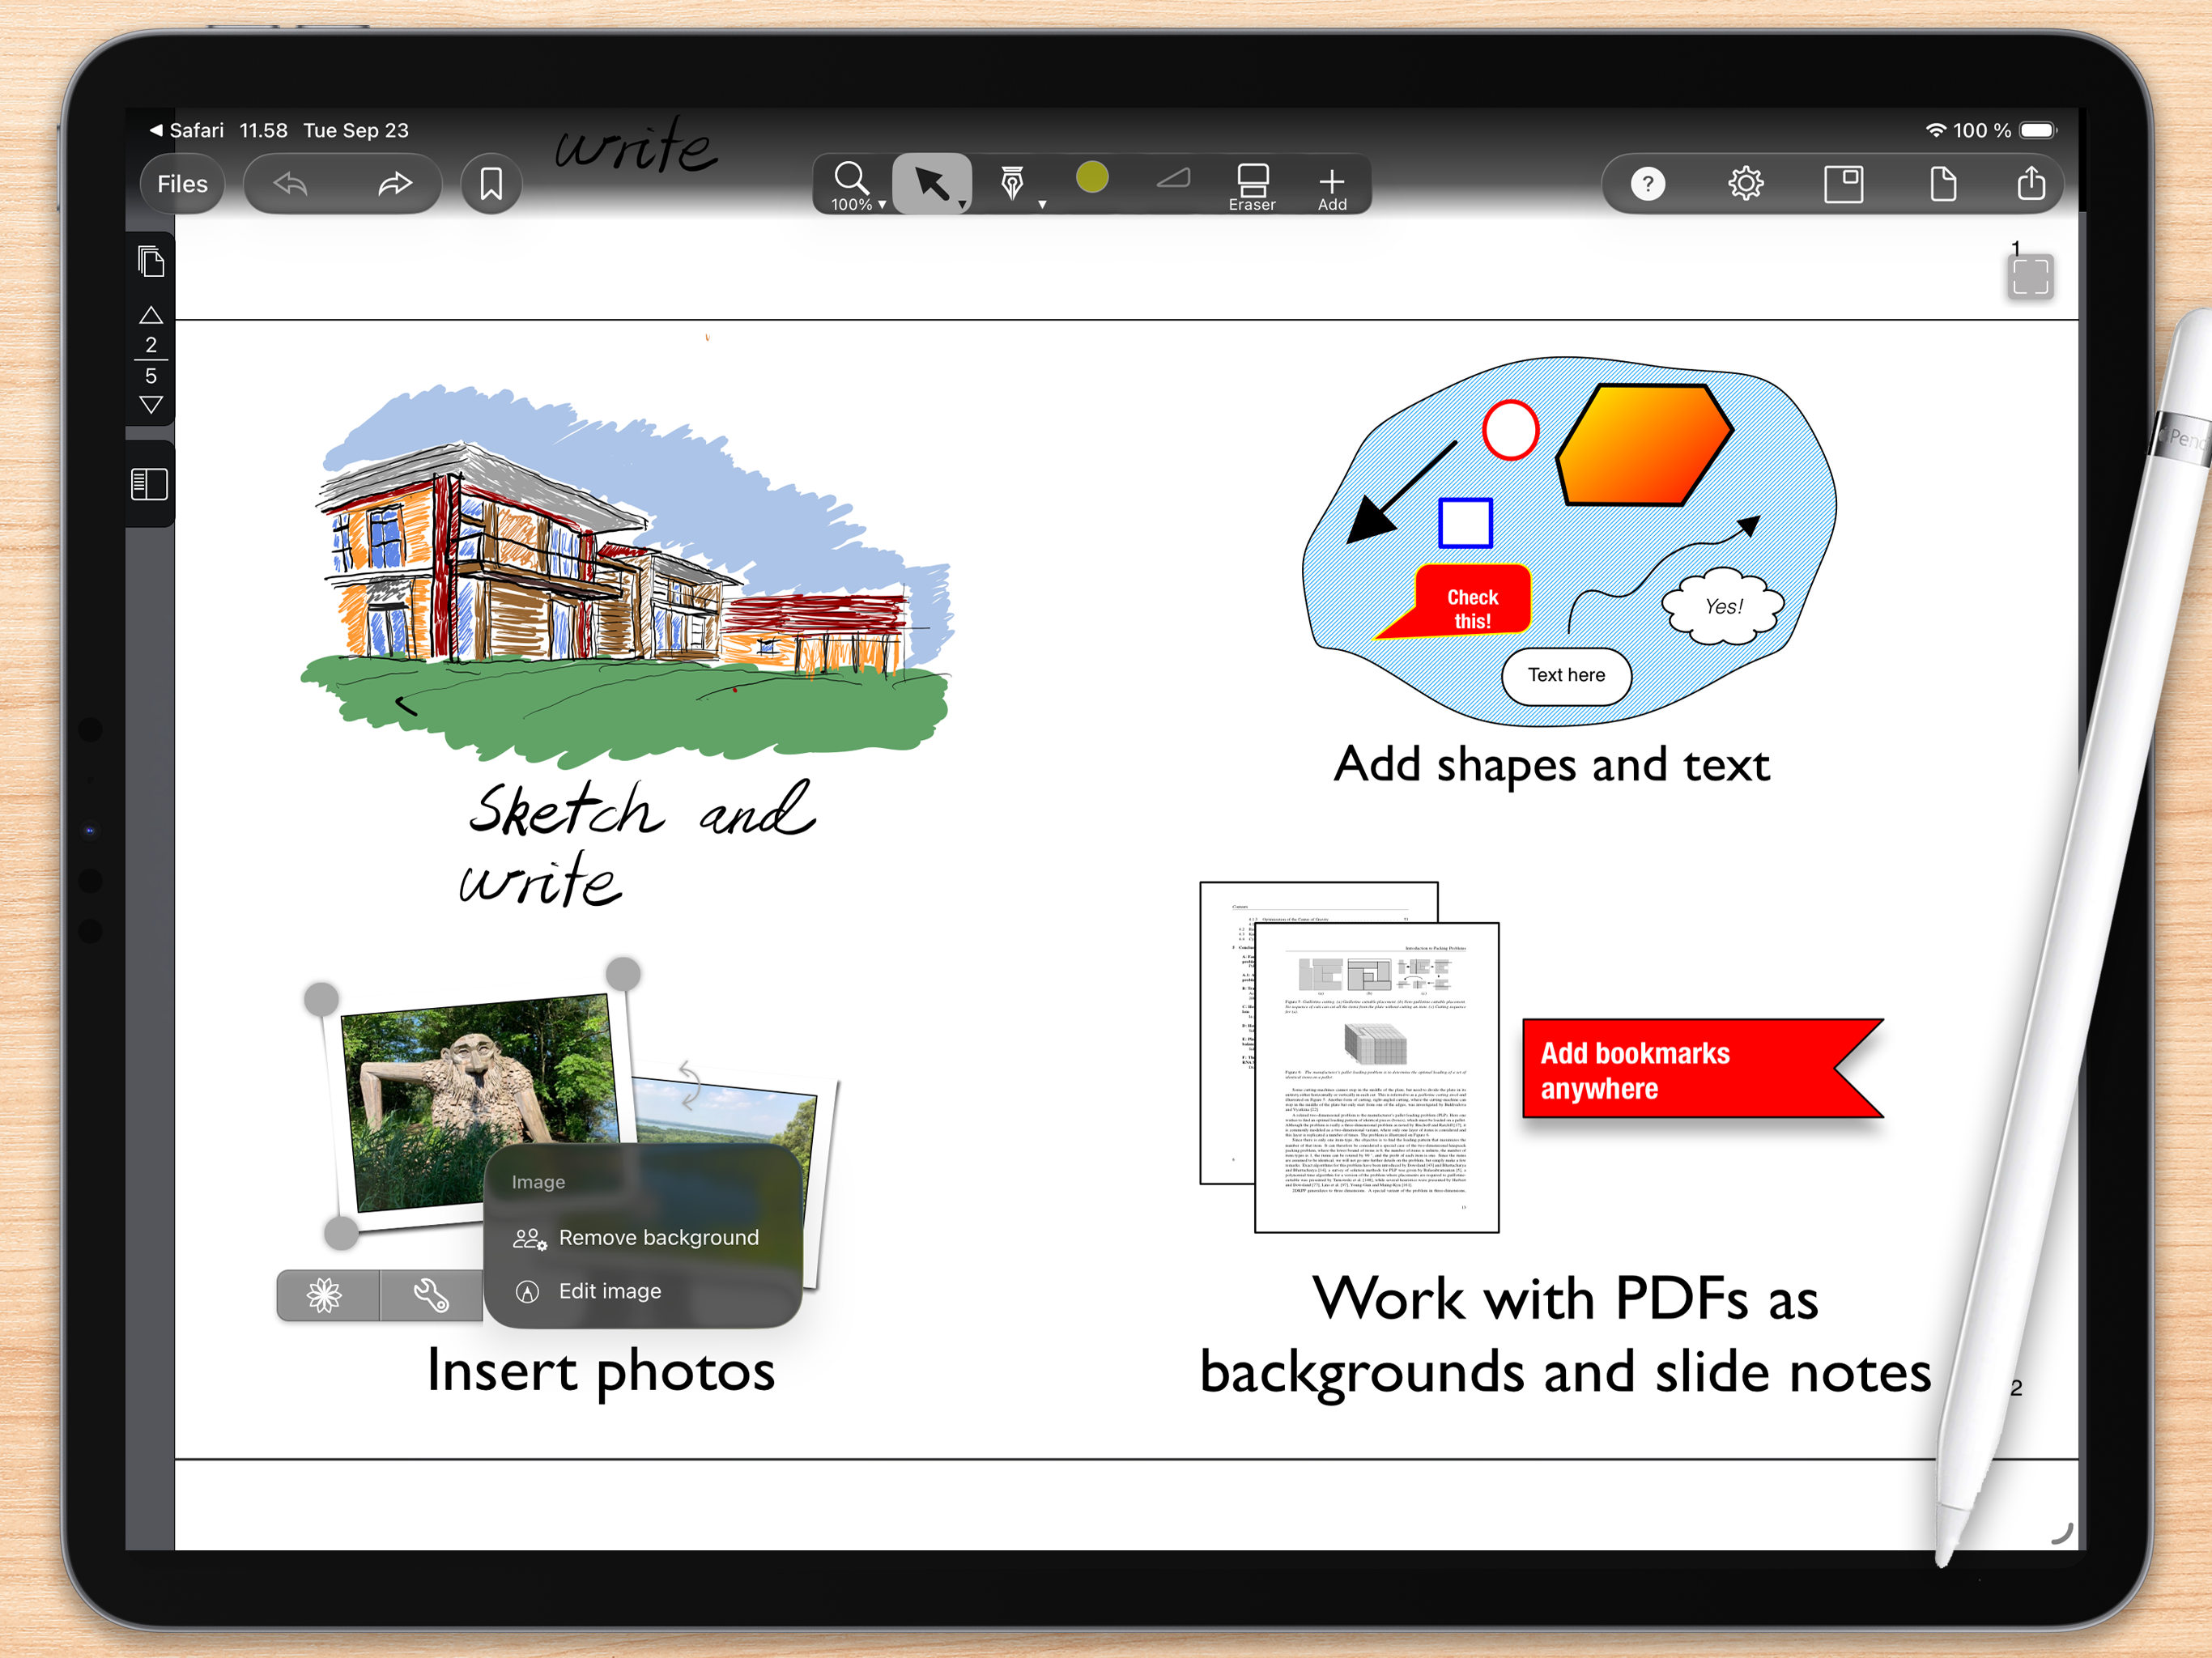
Task: Open the bookmark button
Action: (x=491, y=184)
